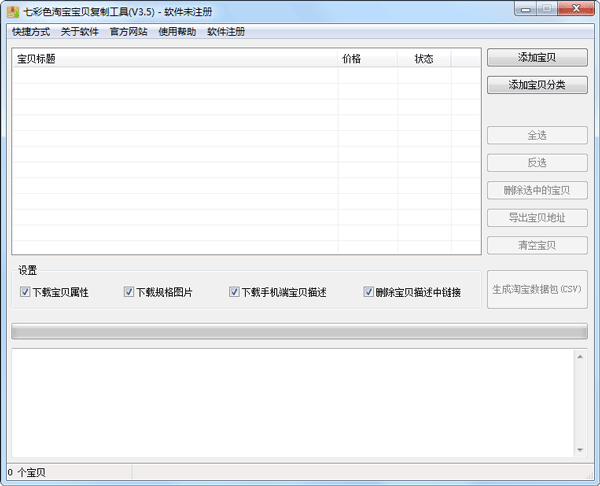Sort by the 价格 column header
Viewport: 600px width, 486px height.
click(x=368, y=59)
